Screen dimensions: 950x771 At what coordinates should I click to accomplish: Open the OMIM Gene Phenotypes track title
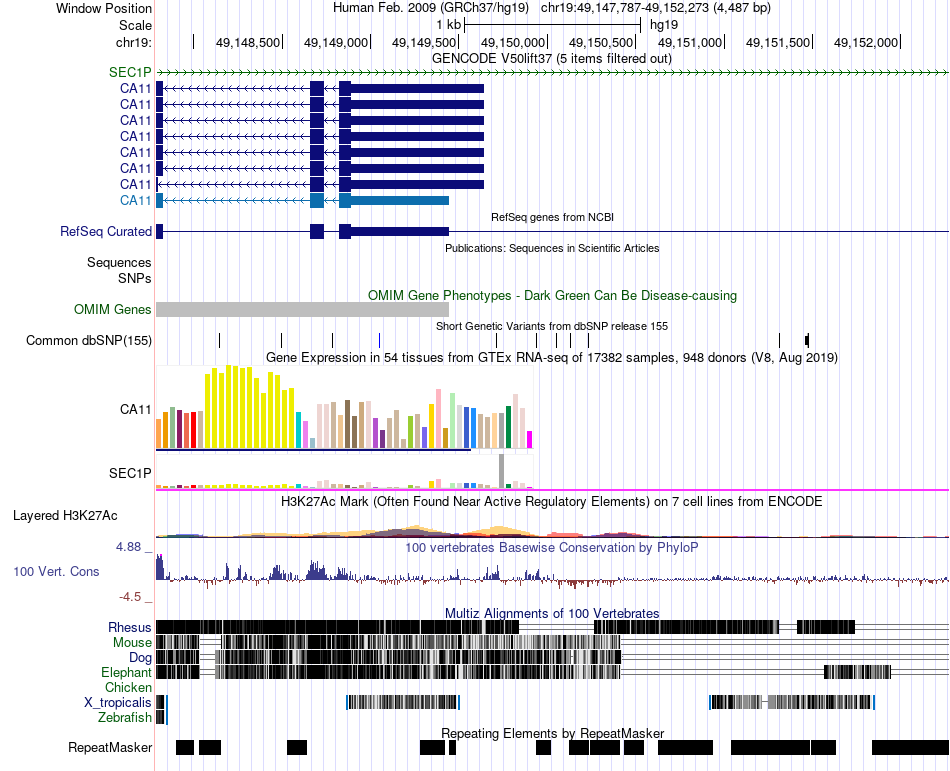(x=552, y=296)
